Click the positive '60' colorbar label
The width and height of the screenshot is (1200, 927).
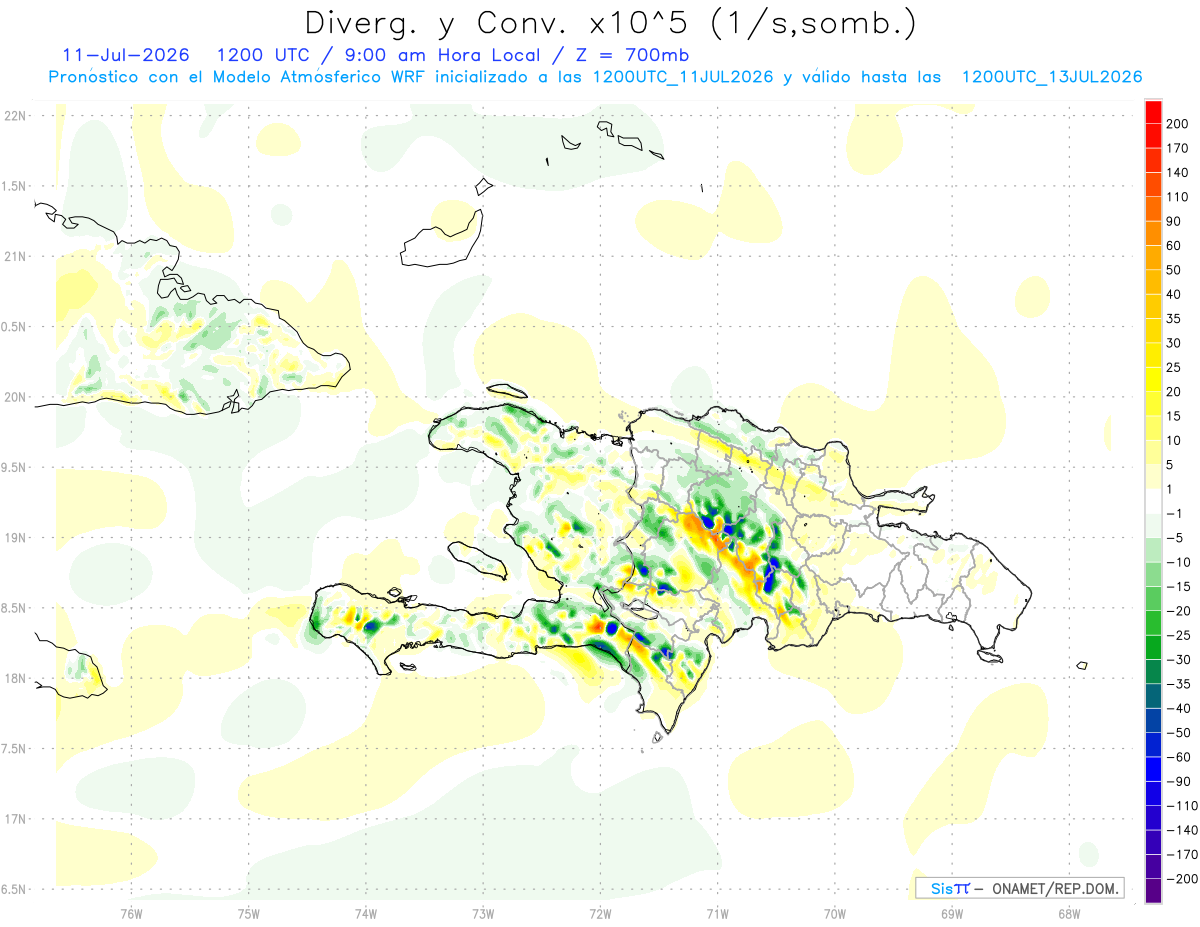click(1174, 246)
